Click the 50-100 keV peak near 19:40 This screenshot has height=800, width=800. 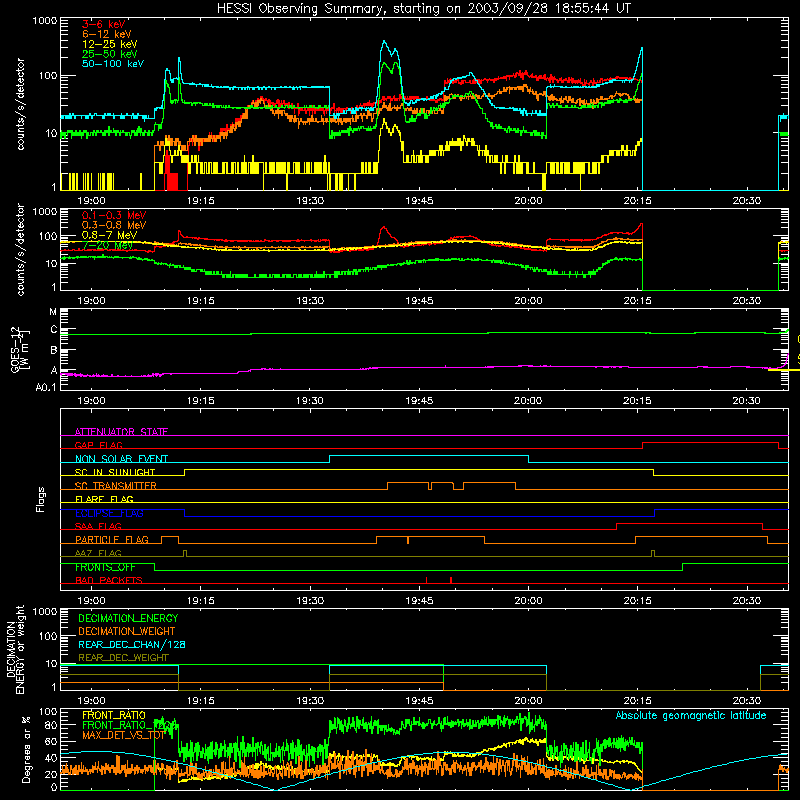[x=384, y=42]
